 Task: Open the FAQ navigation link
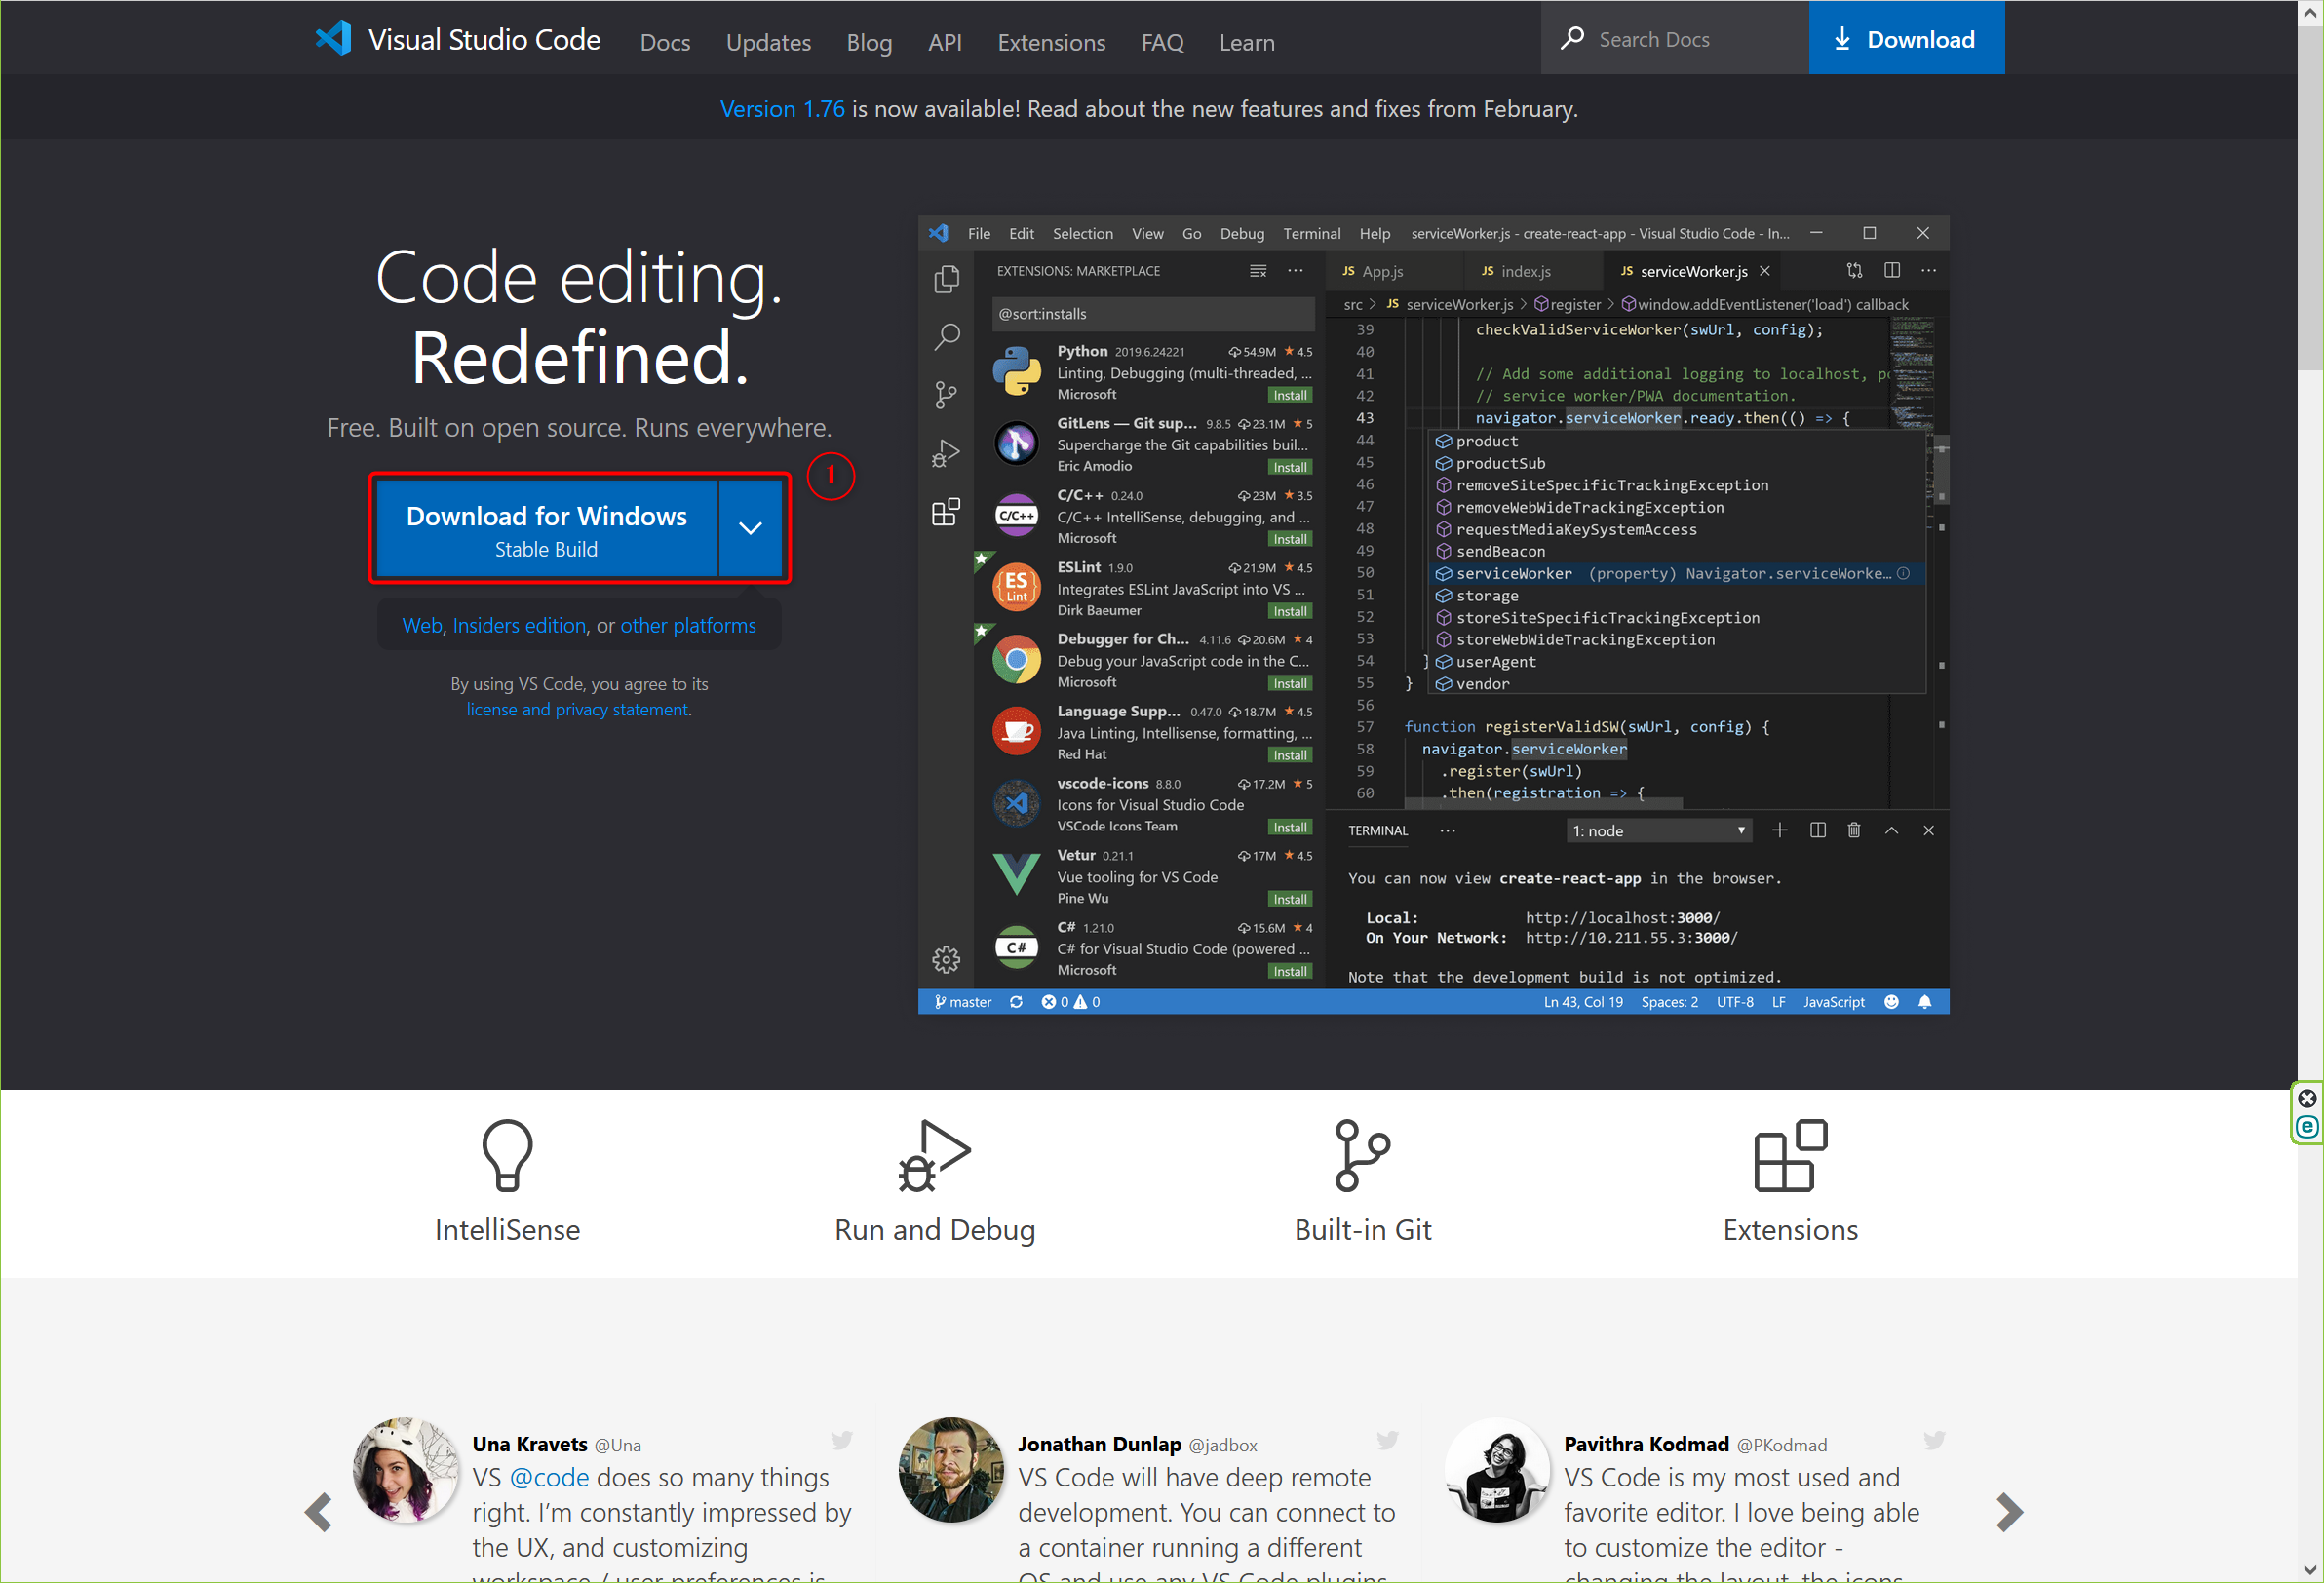[1162, 42]
